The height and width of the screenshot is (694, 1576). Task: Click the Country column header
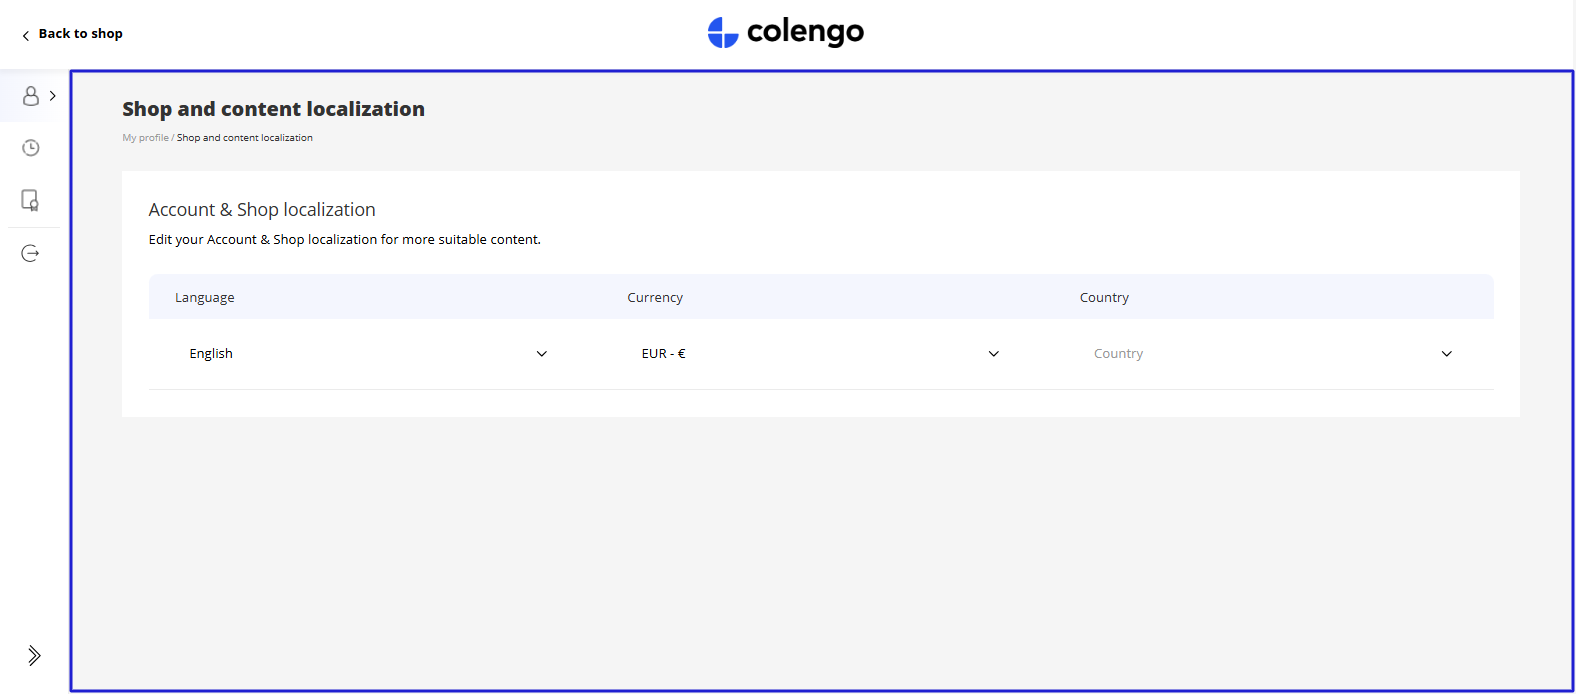click(1104, 298)
